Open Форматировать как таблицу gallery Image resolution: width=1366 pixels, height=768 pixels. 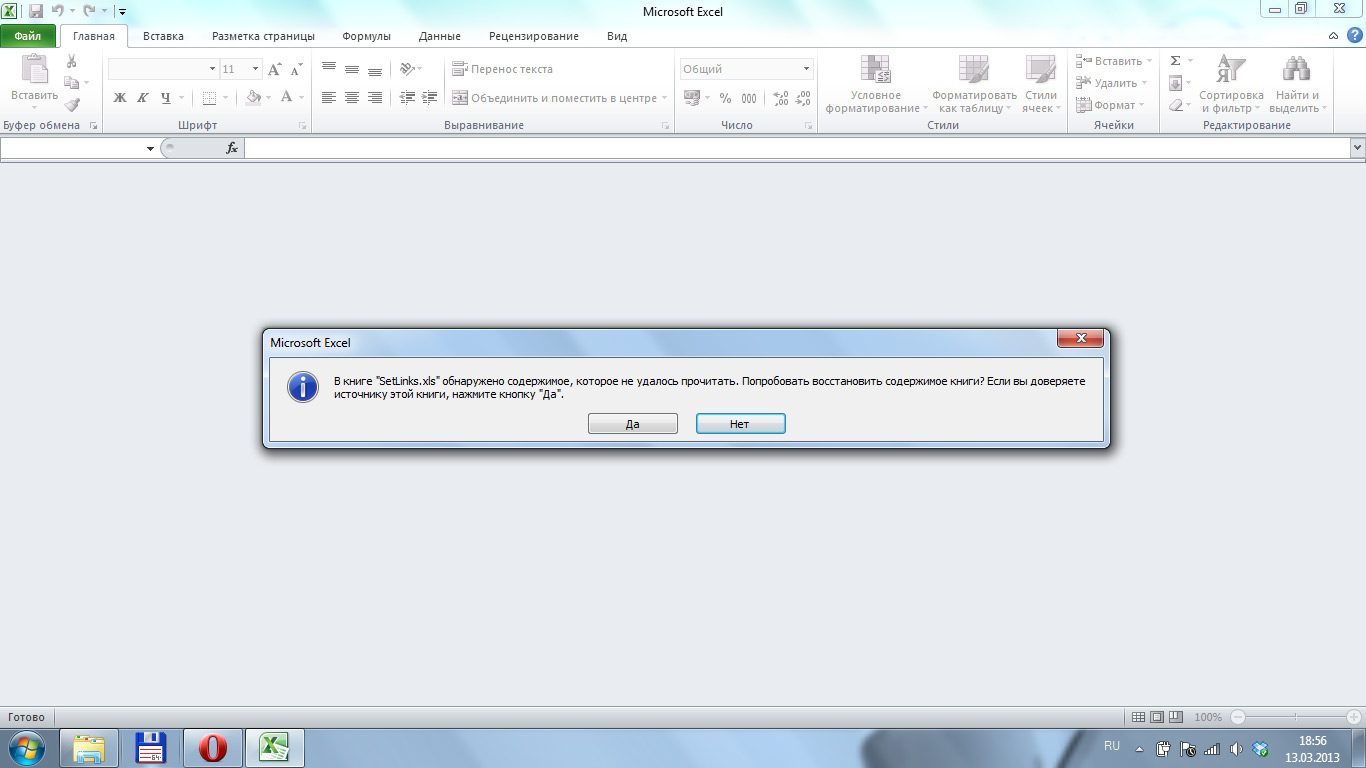point(974,84)
